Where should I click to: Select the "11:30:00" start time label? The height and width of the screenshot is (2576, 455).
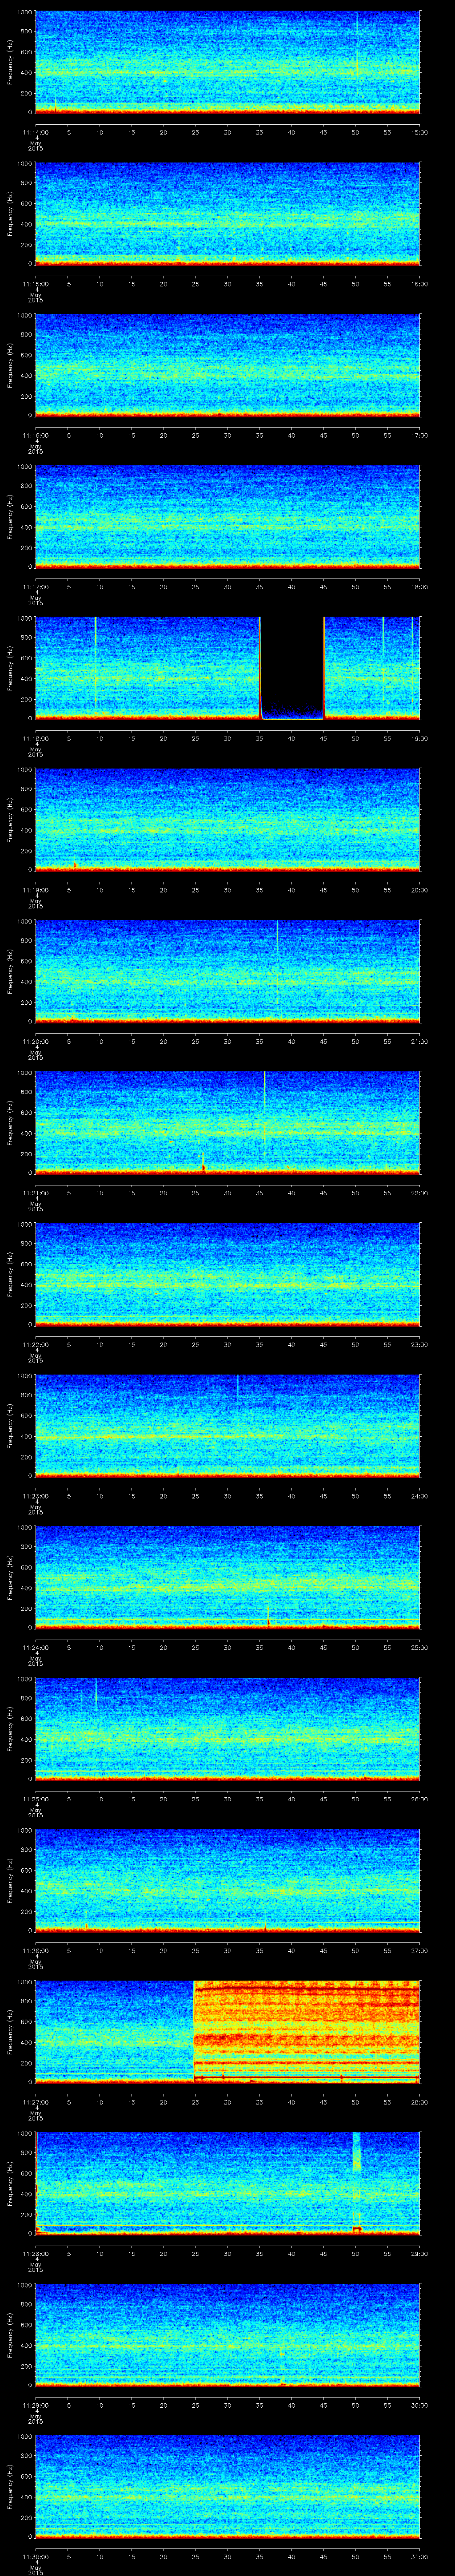[x=36, y=2556]
